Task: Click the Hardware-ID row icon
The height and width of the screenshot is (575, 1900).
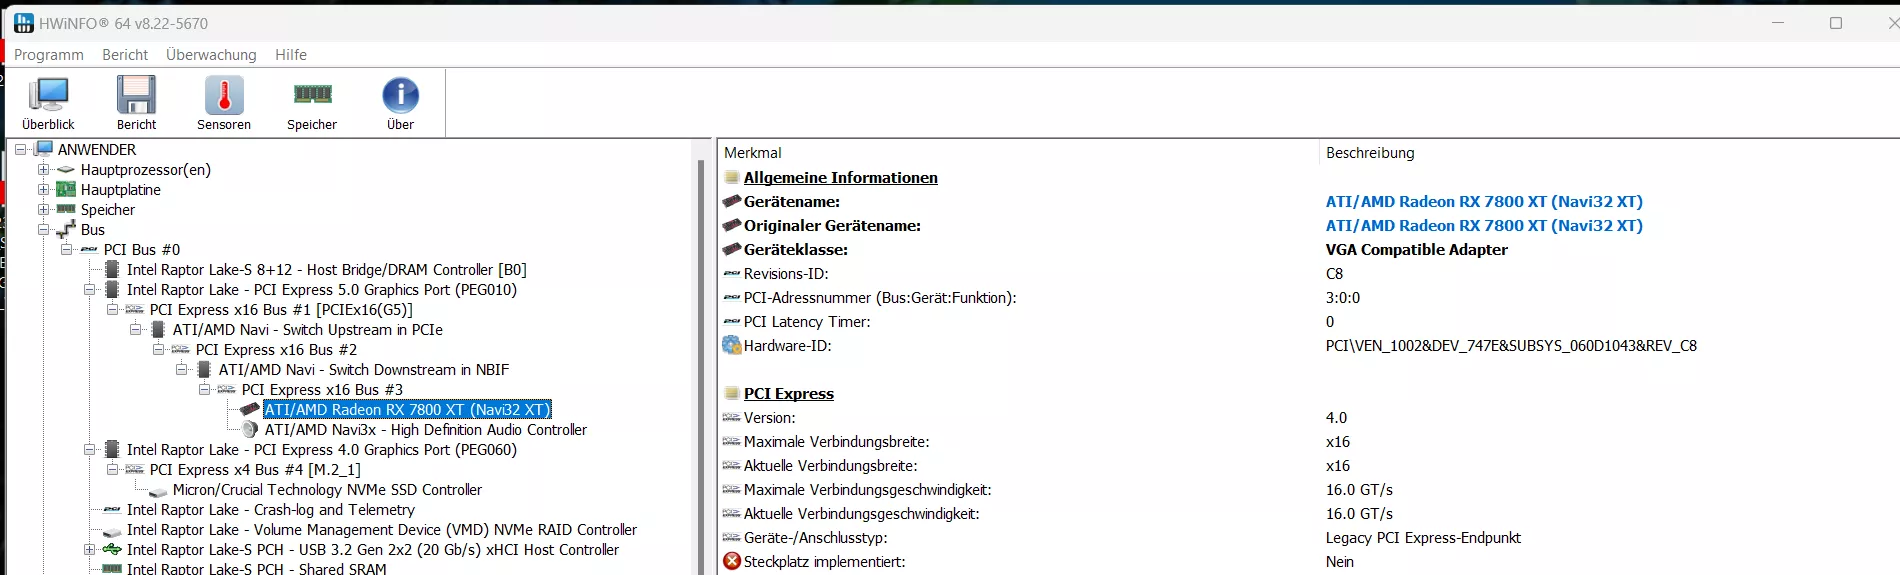Action: pos(732,345)
